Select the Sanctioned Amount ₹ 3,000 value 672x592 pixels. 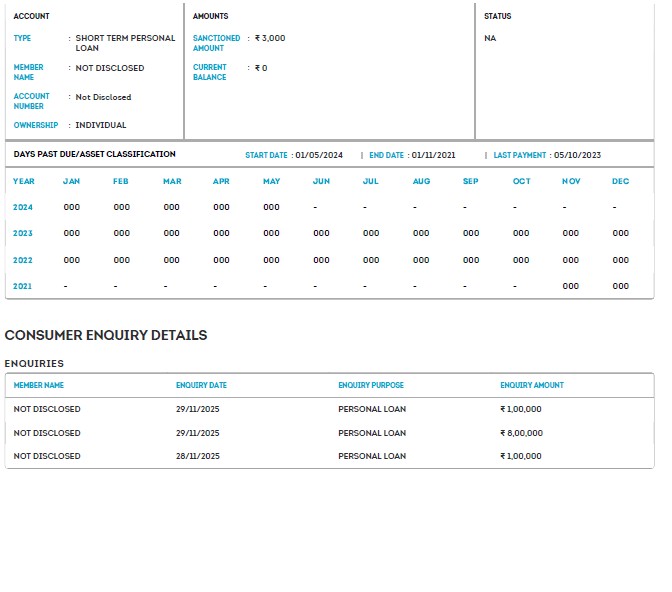pyautogui.click(x=270, y=38)
